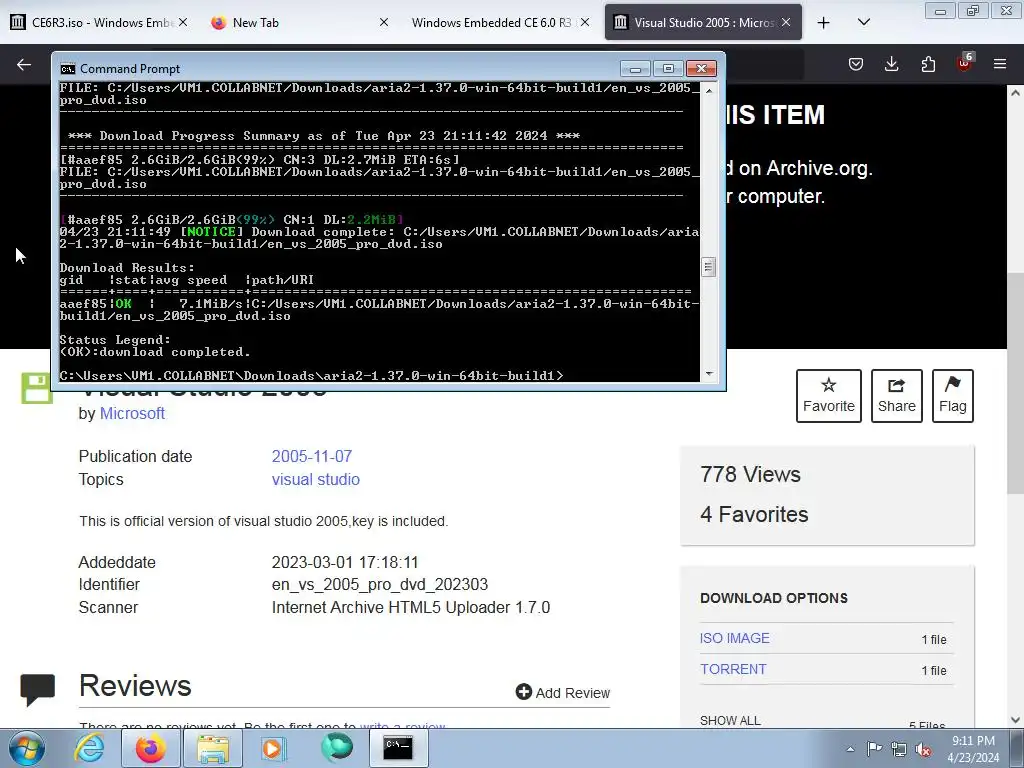Screen dimensions: 1024x768
Task: Open 2005-11-07 publication date link
Action: click(312, 456)
